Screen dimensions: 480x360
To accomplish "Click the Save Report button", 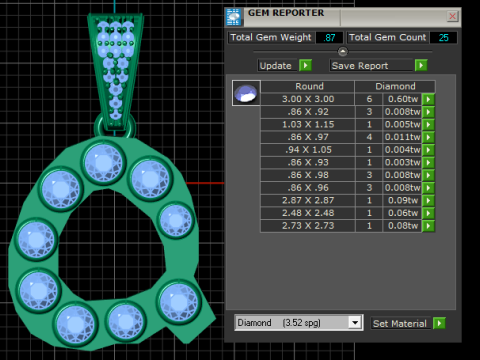I will click(371, 65).
